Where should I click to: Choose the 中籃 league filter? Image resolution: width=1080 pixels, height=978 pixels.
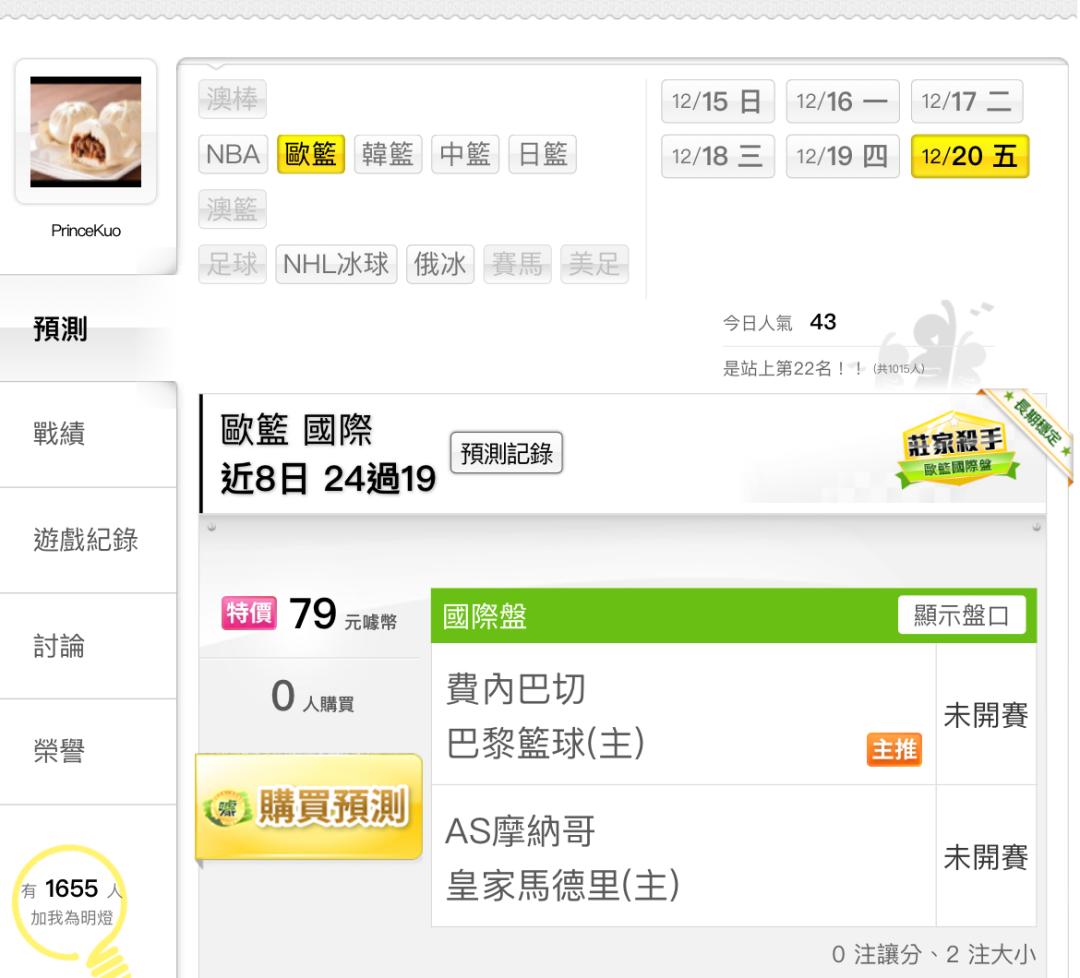[x=465, y=154]
